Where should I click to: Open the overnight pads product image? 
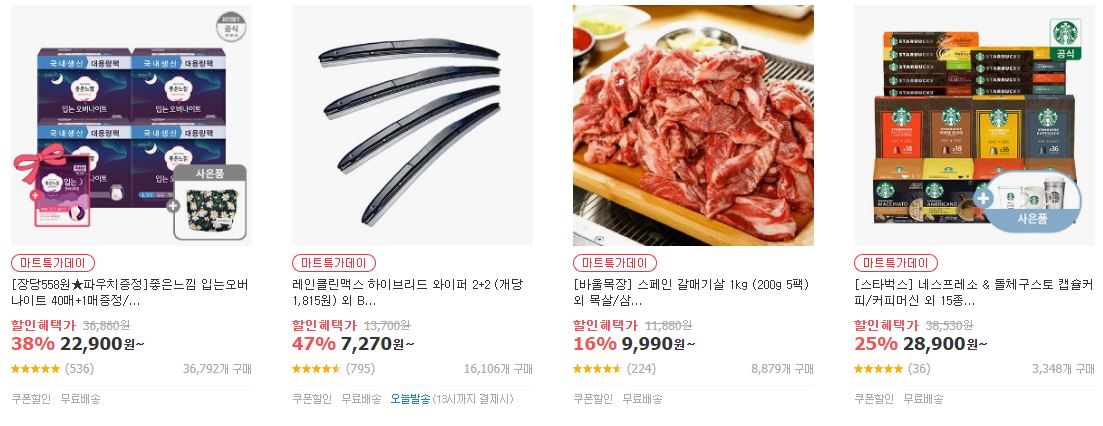[x=132, y=126]
